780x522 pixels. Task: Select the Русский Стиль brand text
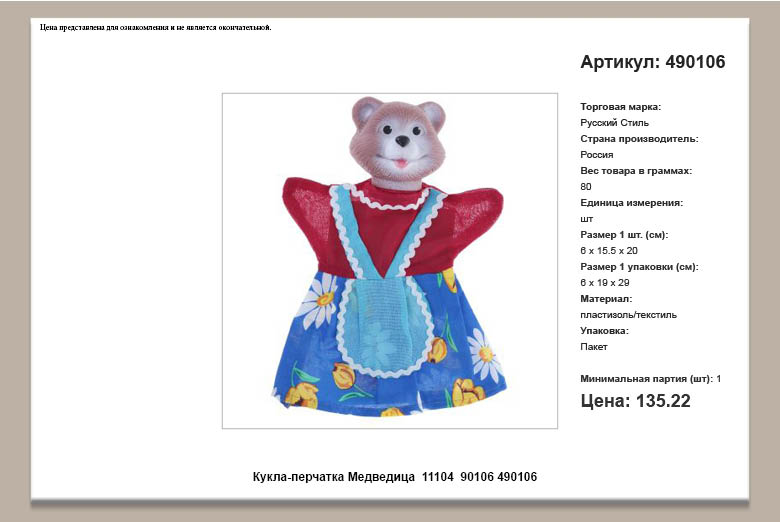click(614, 123)
